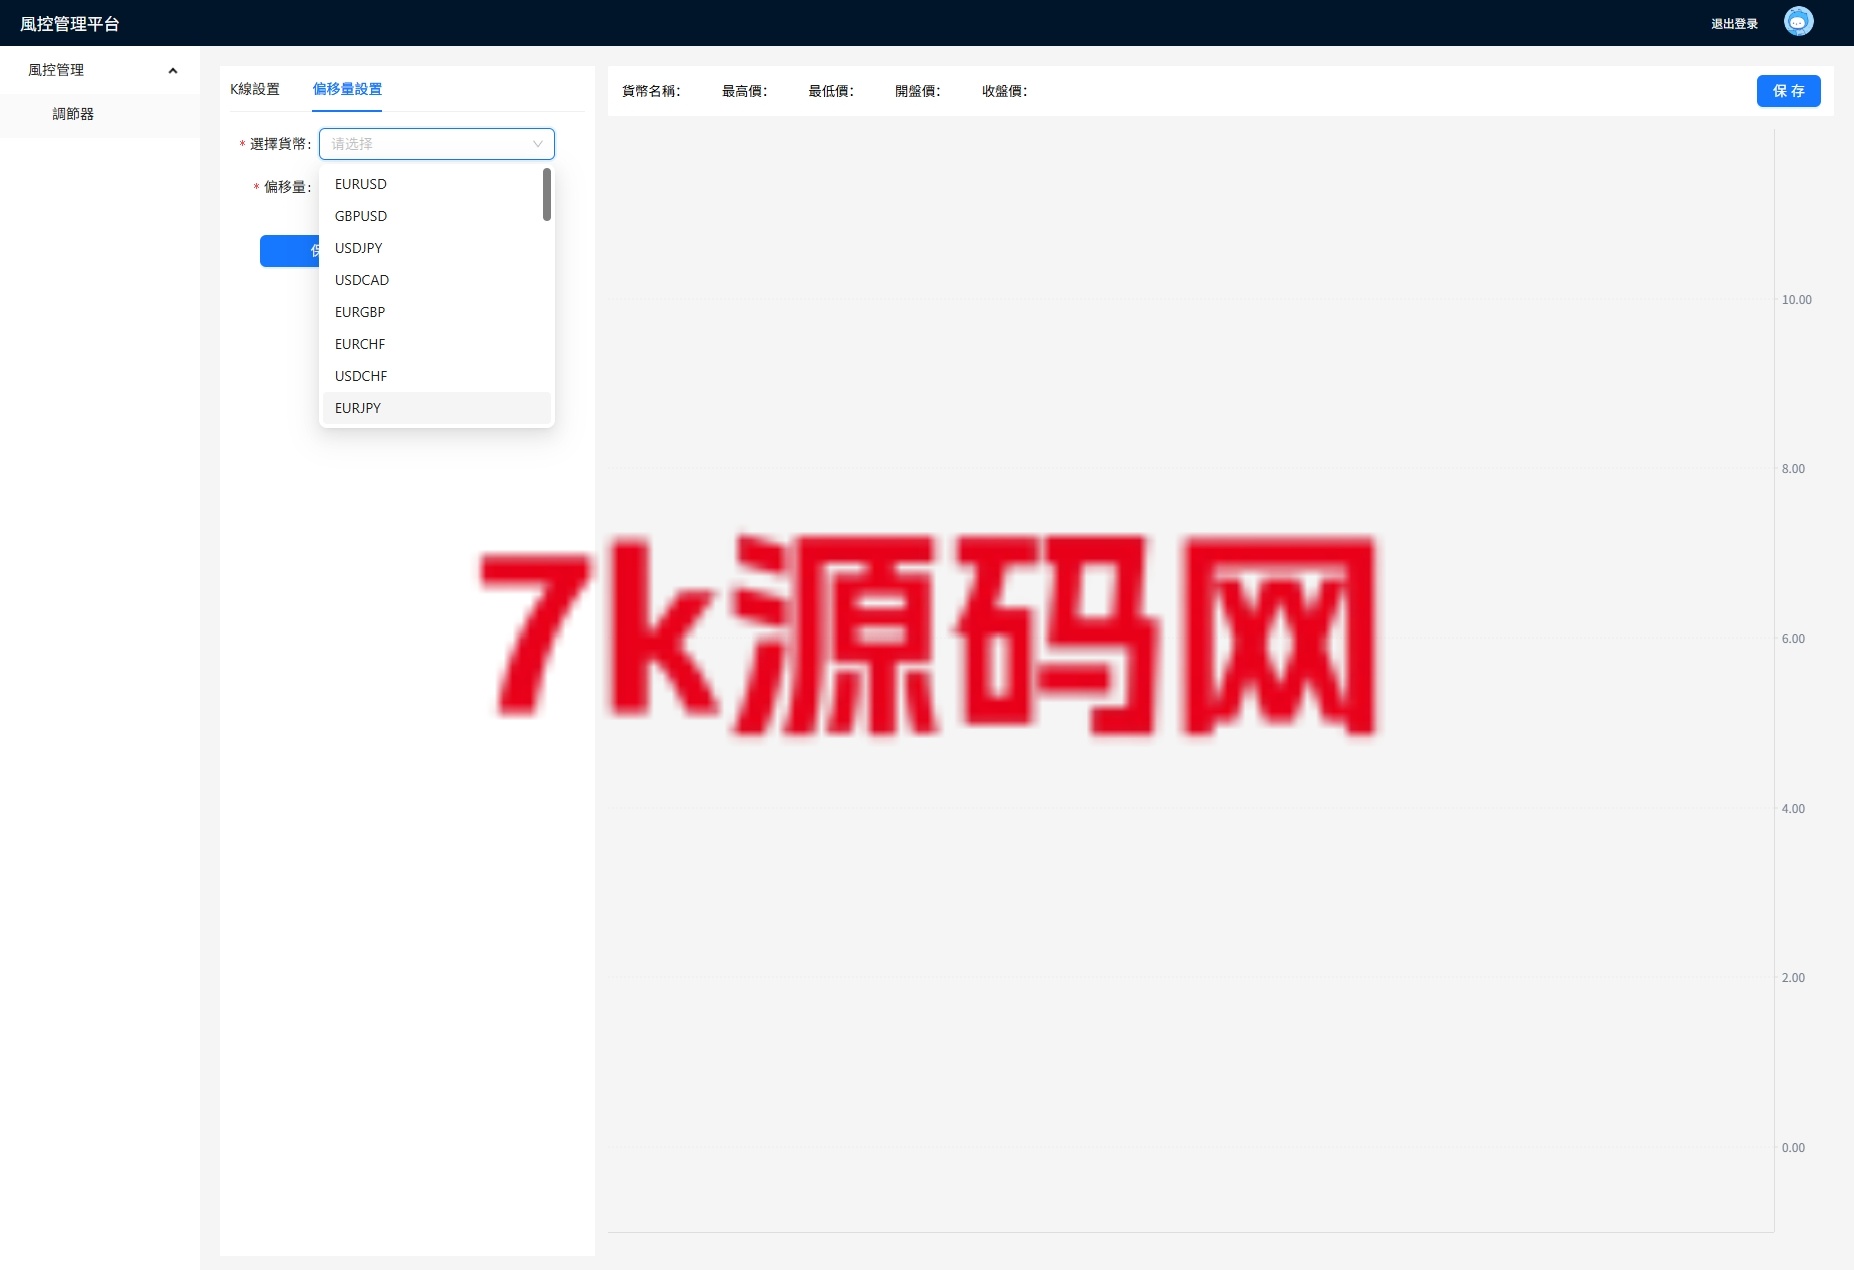Pick USDJPY in the dropdown
Viewport: 1854px width, 1270px height.
tap(436, 248)
